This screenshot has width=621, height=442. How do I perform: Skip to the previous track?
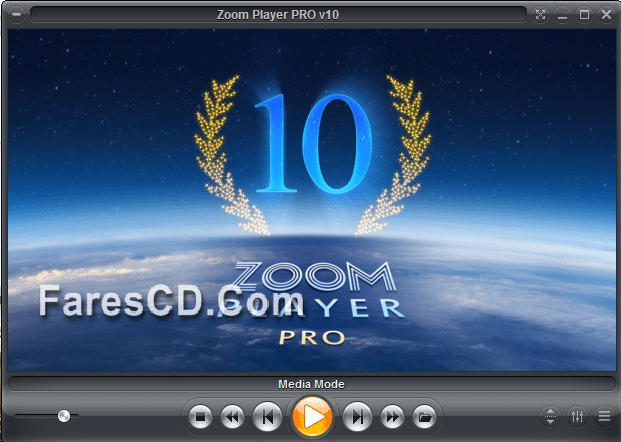pos(266,415)
